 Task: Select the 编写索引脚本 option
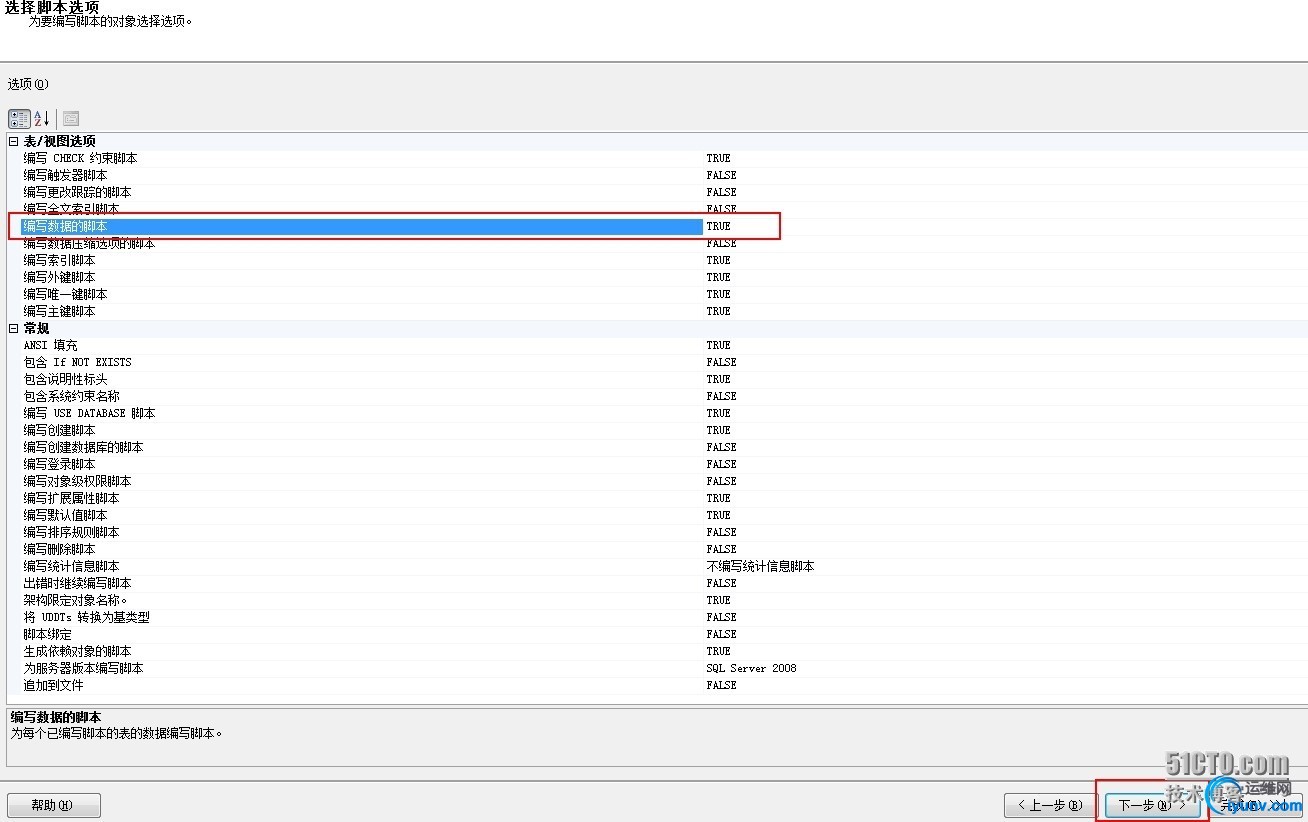(60, 260)
